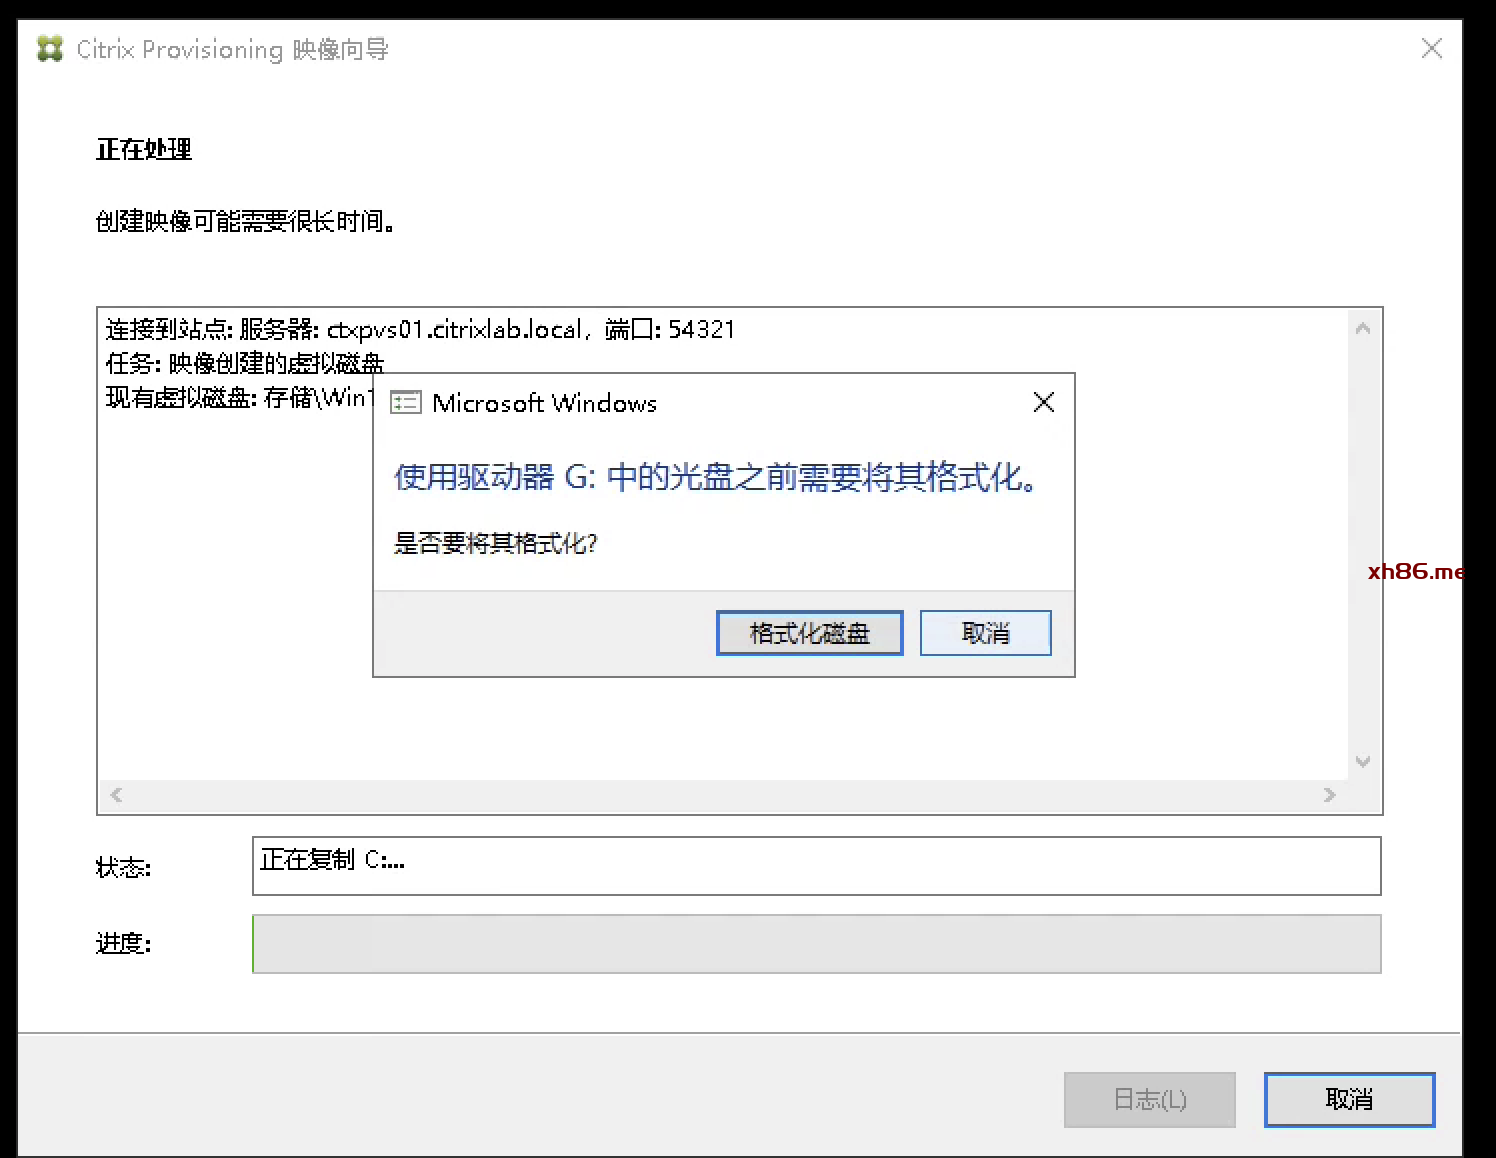Click the log scroll-up arrow
The image size is (1496, 1158).
tap(1362, 328)
